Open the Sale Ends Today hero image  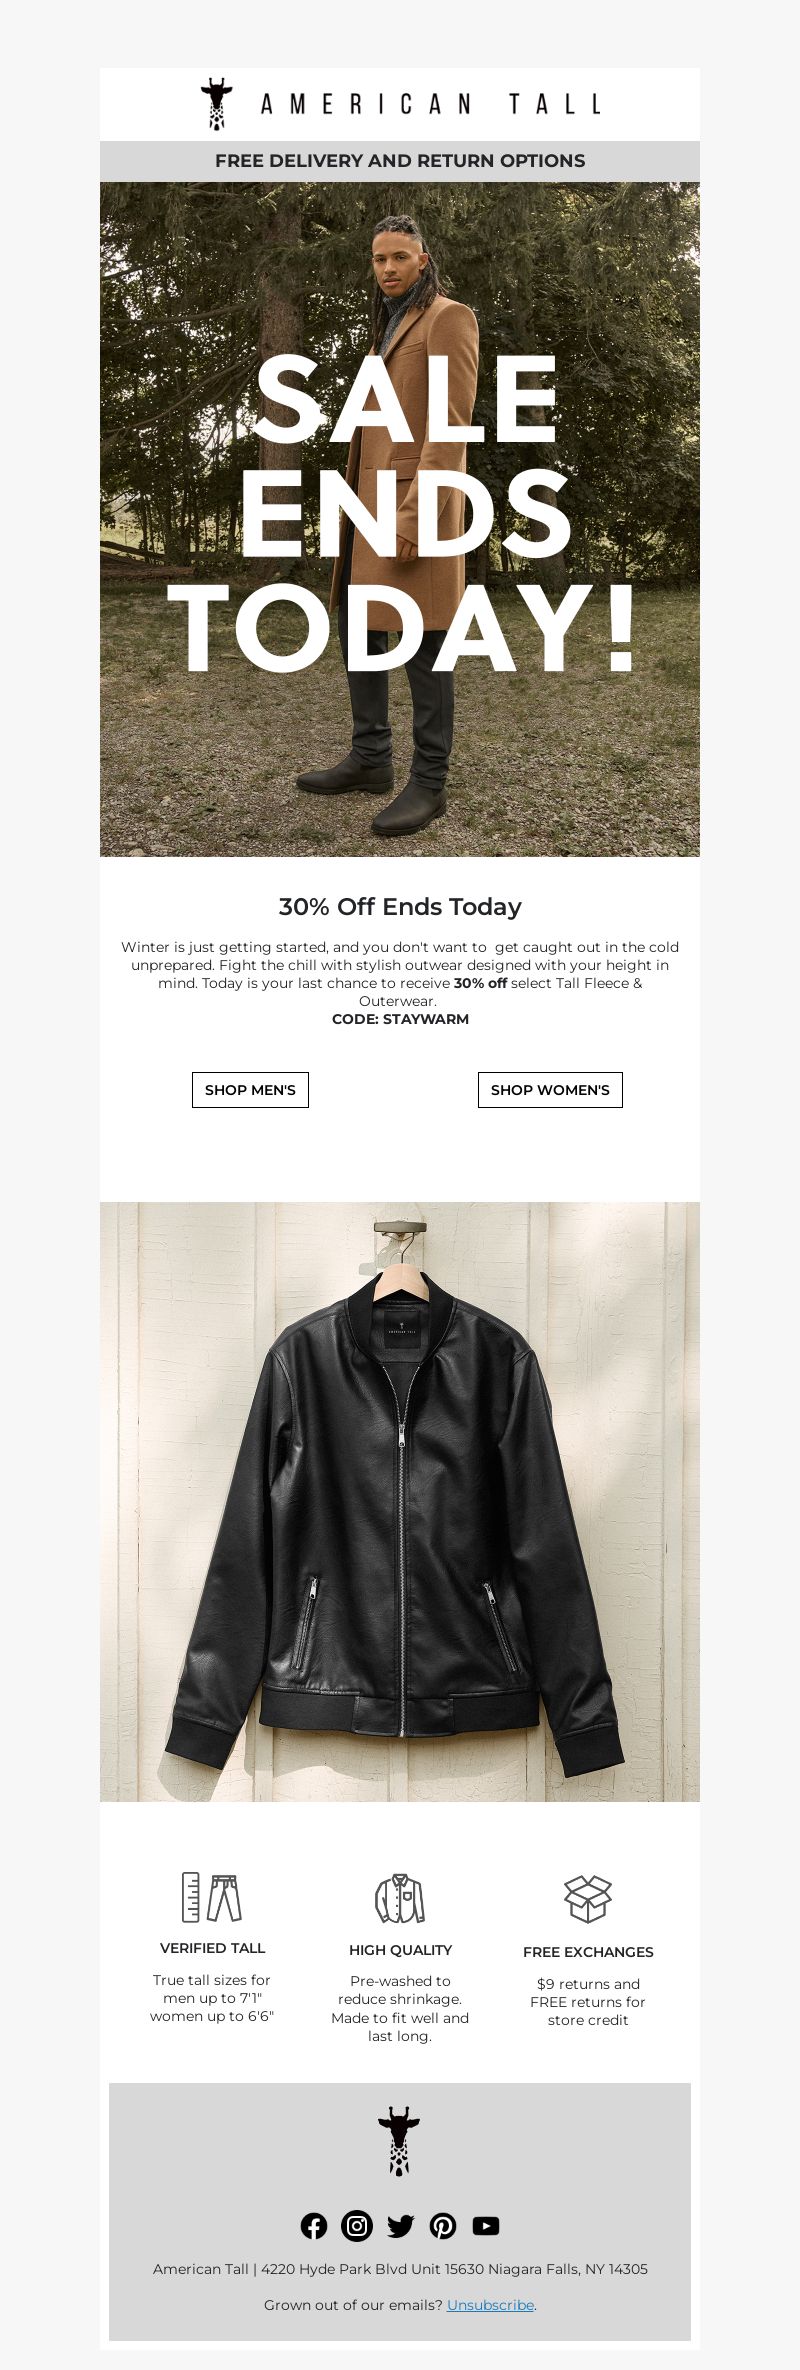click(400, 519)
